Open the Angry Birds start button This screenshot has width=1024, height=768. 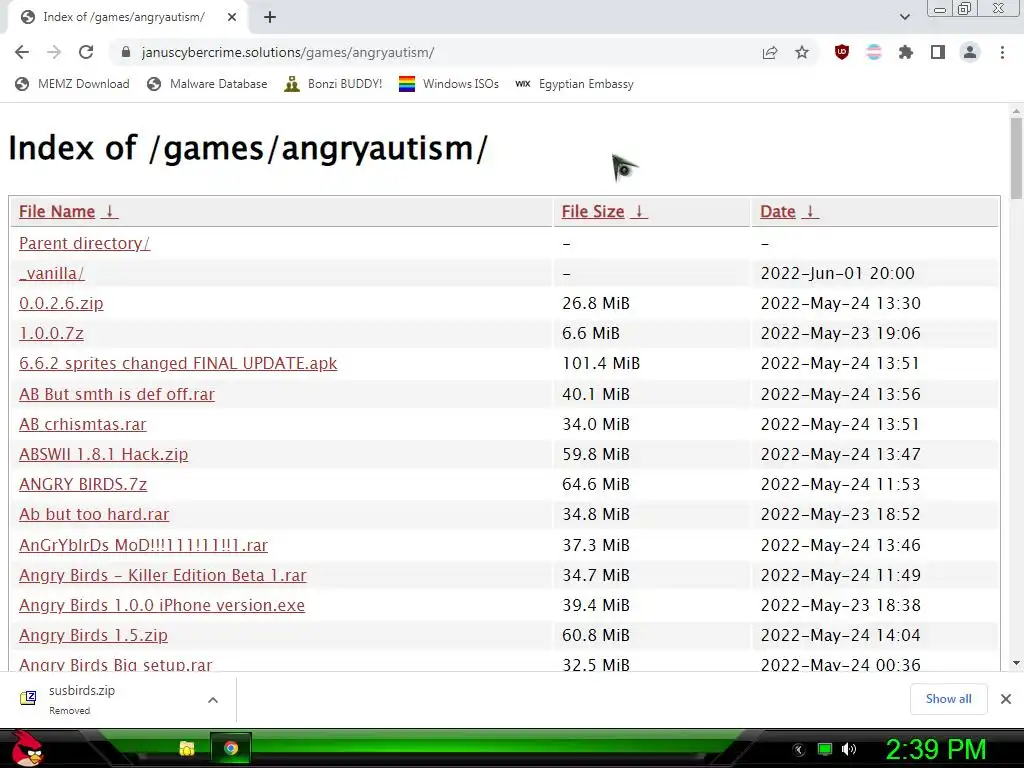[x=26, y=748]
